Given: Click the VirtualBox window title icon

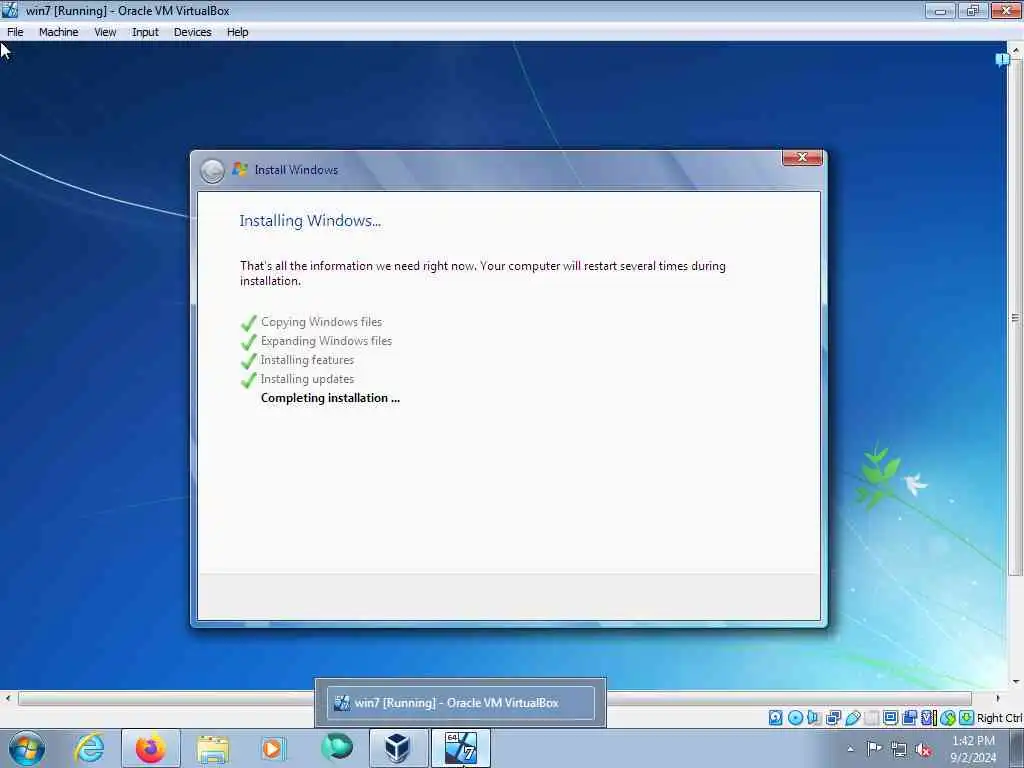Looking at the screenshot, I should (x=10, y=10).
